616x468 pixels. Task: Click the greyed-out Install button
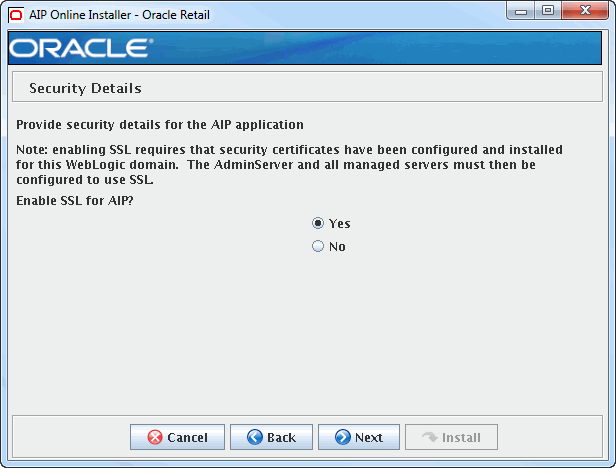[x=451, y=437]
